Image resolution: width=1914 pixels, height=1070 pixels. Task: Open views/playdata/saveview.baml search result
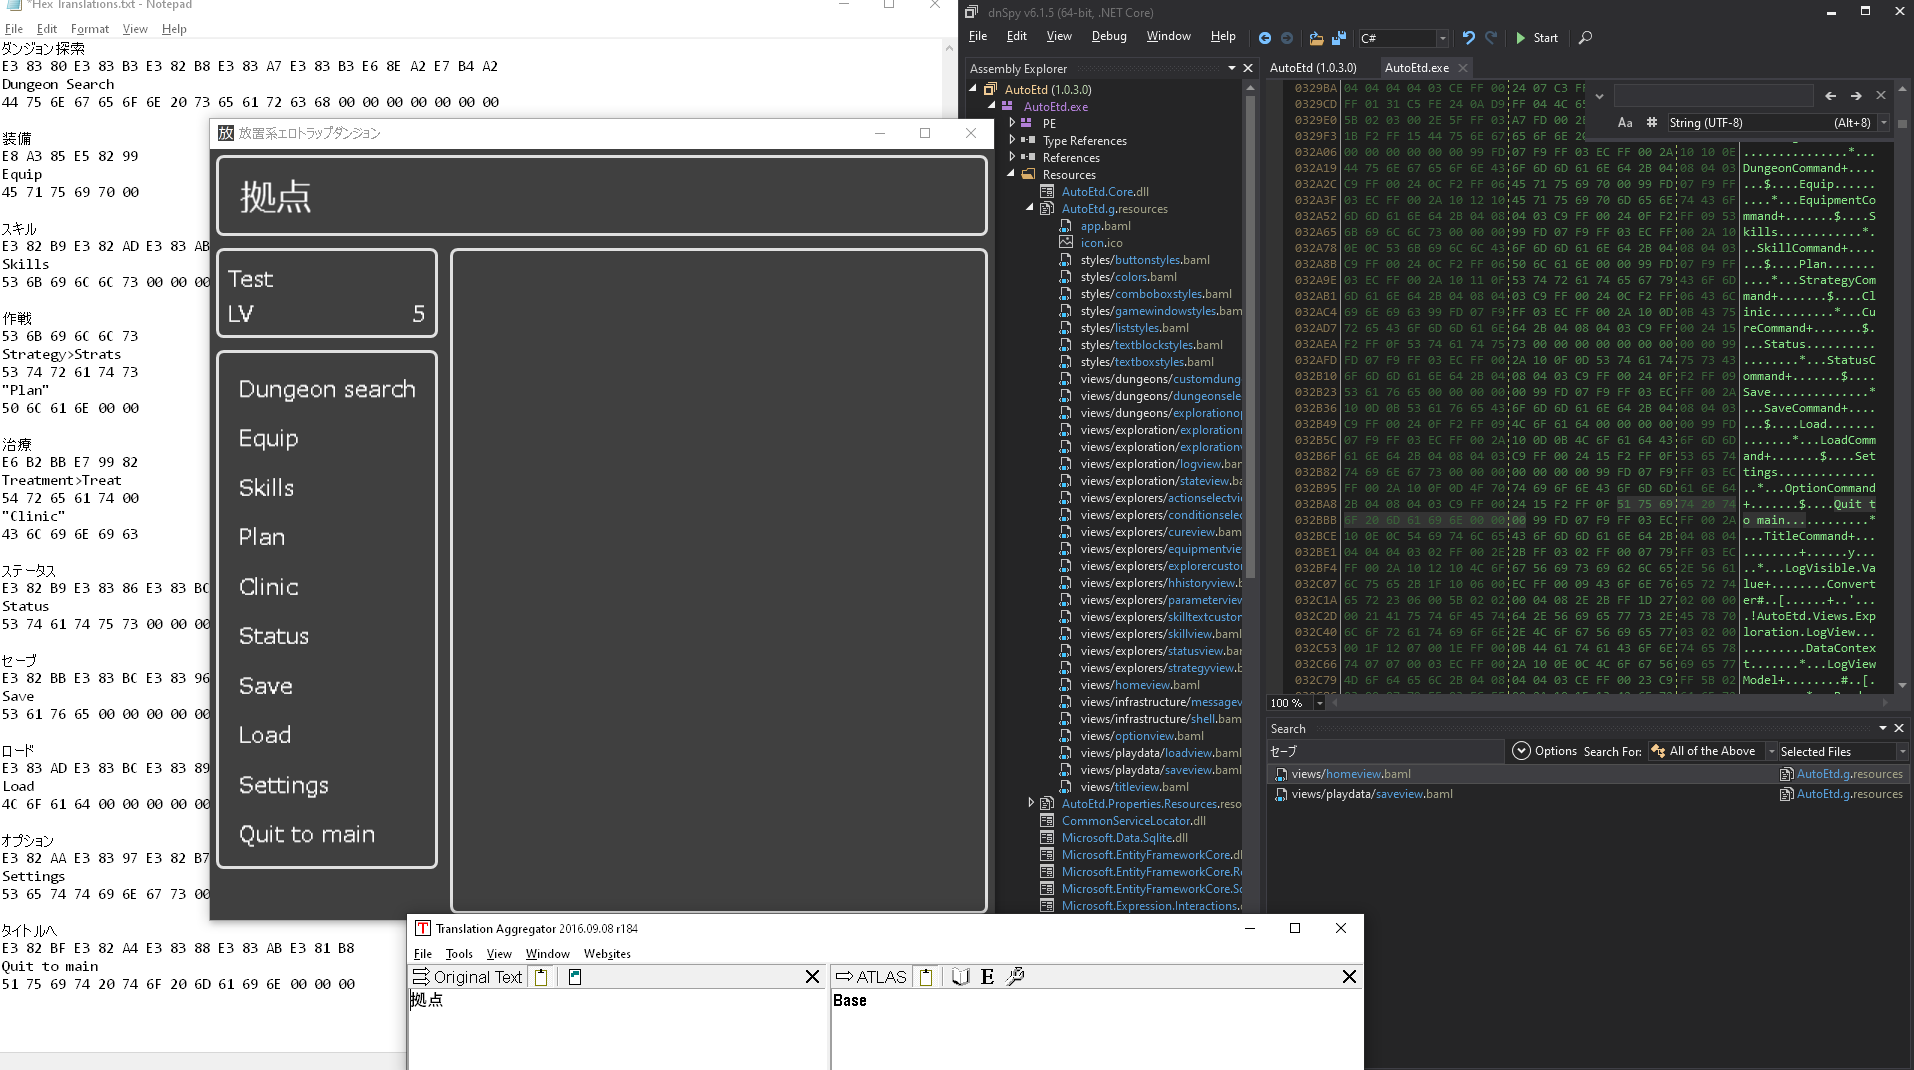click(x=1371, y=794)
